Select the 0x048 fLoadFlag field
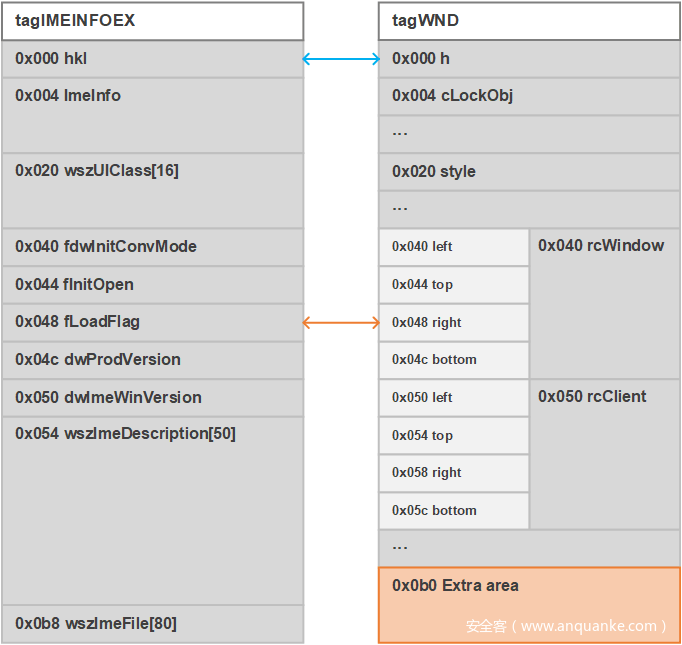Screen dimensions: 682x645 pyautogui.click(x=152, y=322)
